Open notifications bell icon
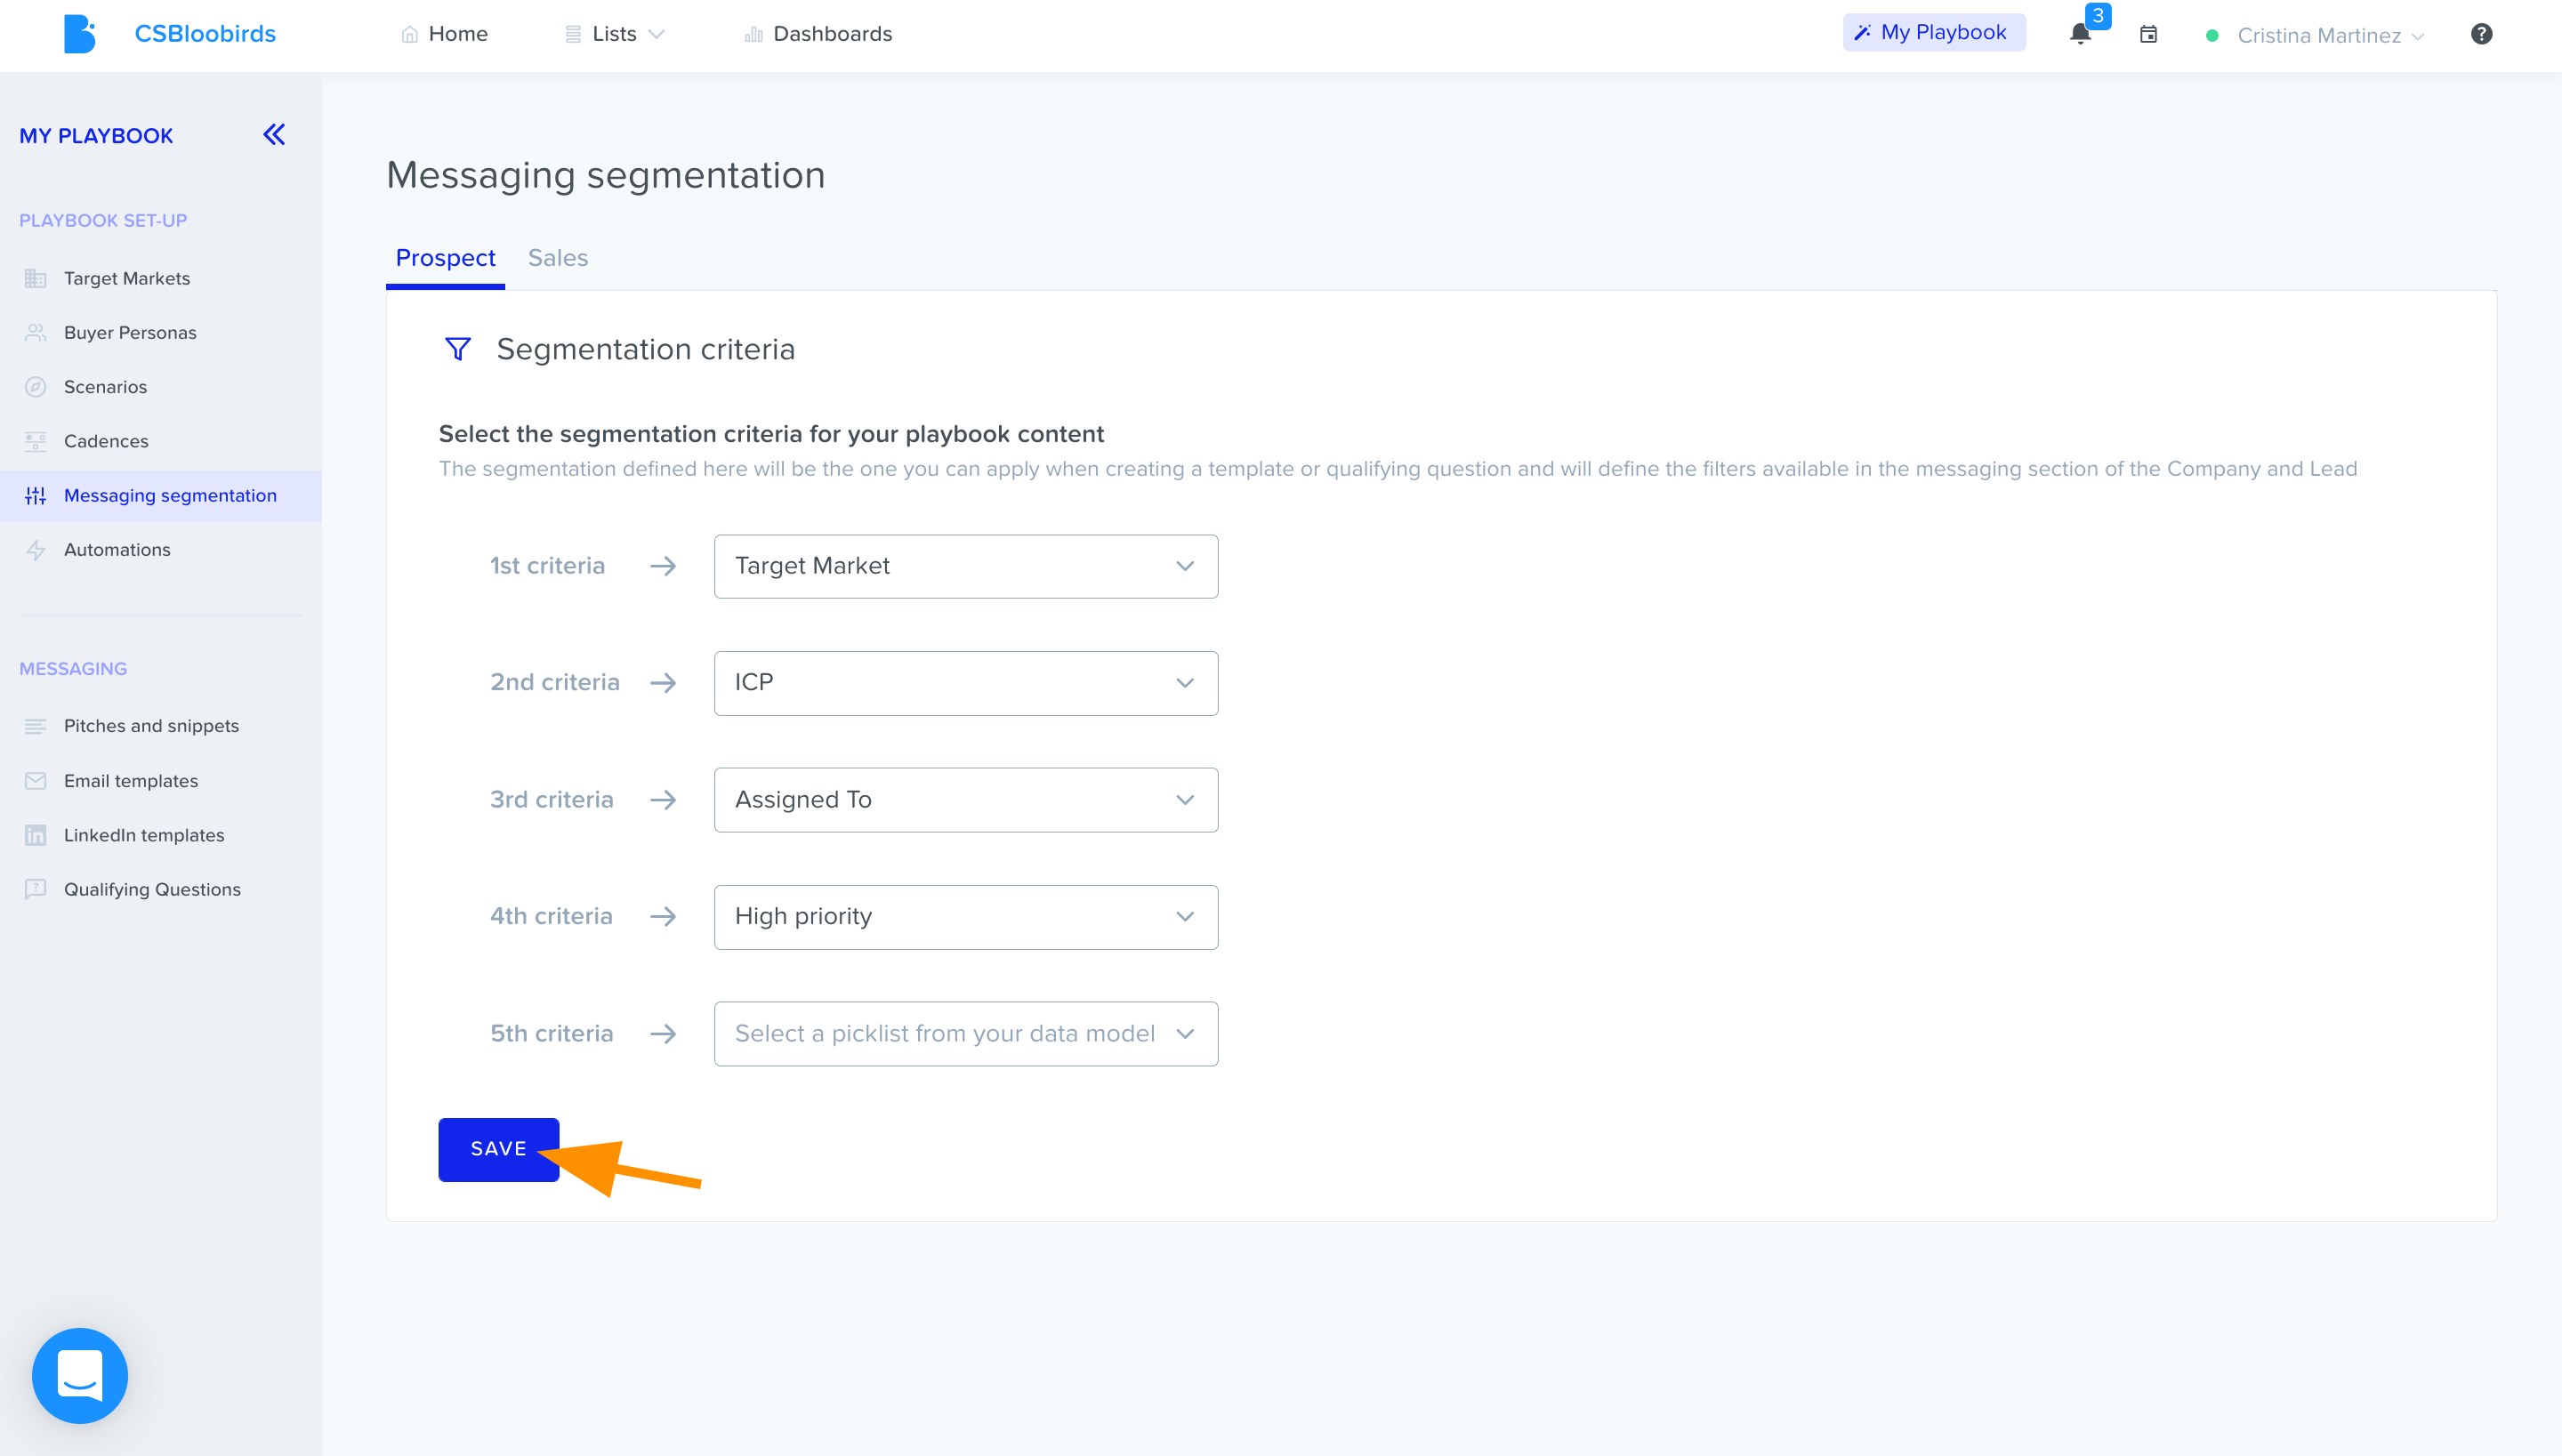The height and width of the screenshot is (1456, 2562). (2080, 35)
